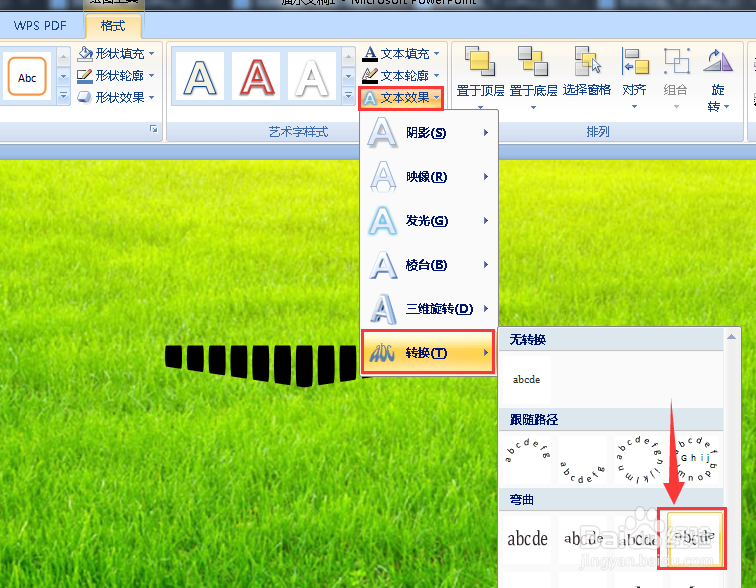
Task: Click the text fill letter A icon
Action: (x=370, y=53)
